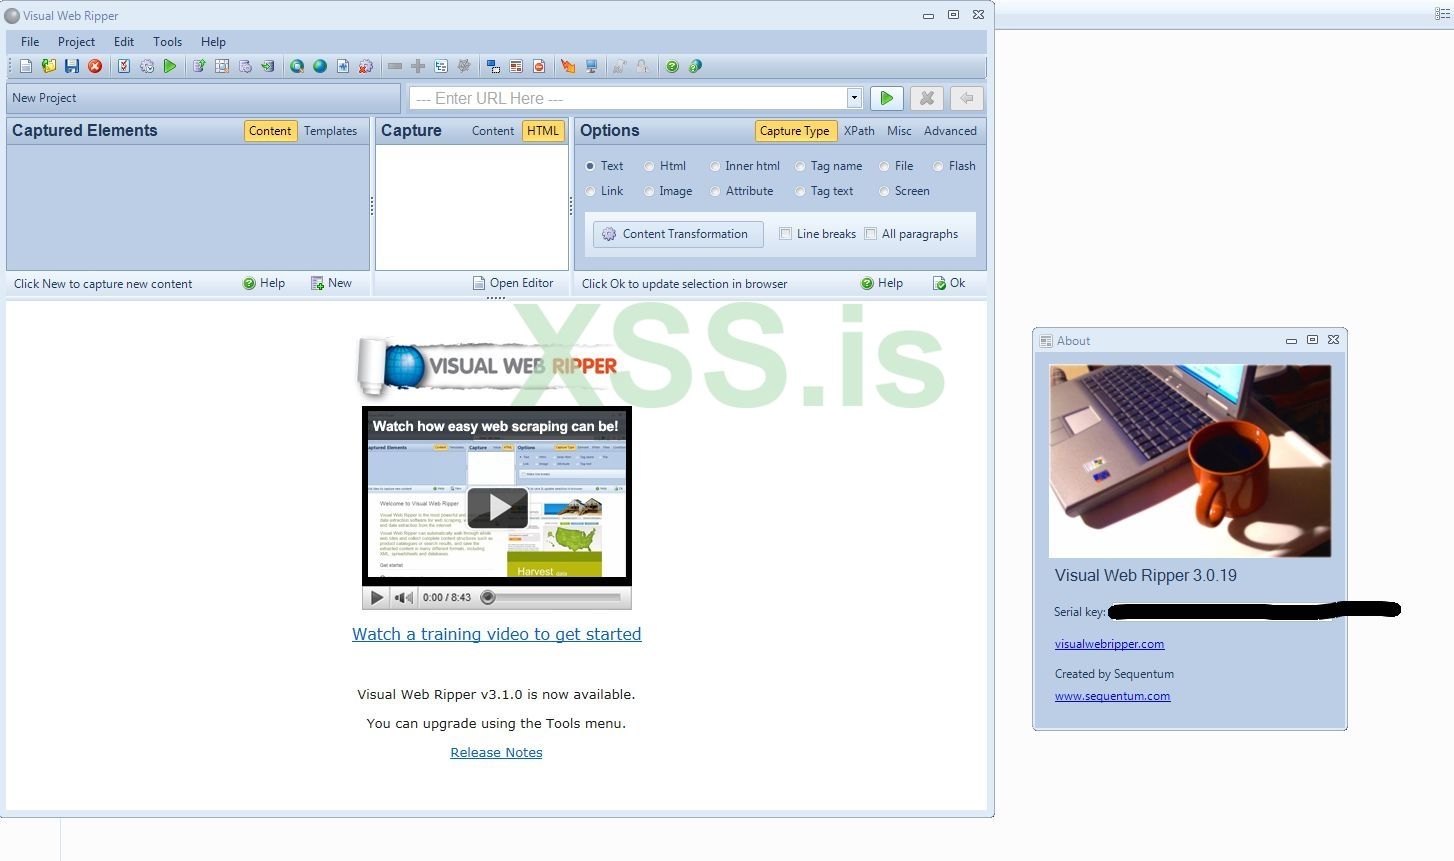Screen dimensions: 1454x861
Task: Select the Html capture type radio button
Action: [x=649, y=166]
